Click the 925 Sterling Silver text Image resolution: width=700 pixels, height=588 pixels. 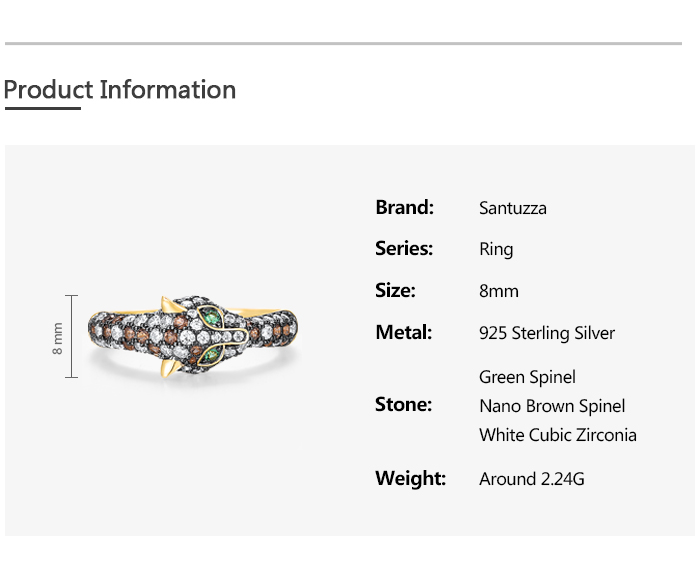547,333
